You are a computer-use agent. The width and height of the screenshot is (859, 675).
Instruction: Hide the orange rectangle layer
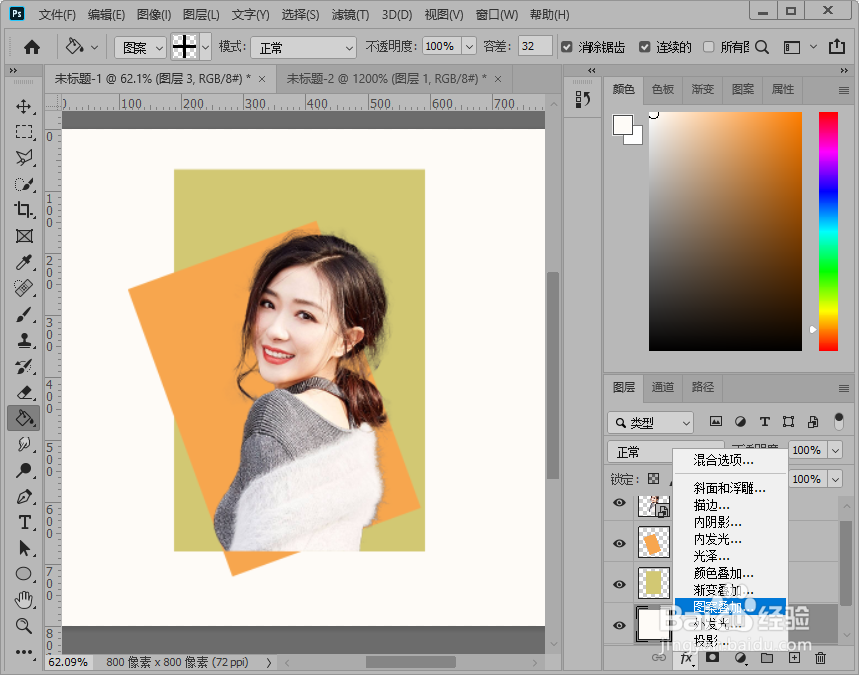coord(620,543)
